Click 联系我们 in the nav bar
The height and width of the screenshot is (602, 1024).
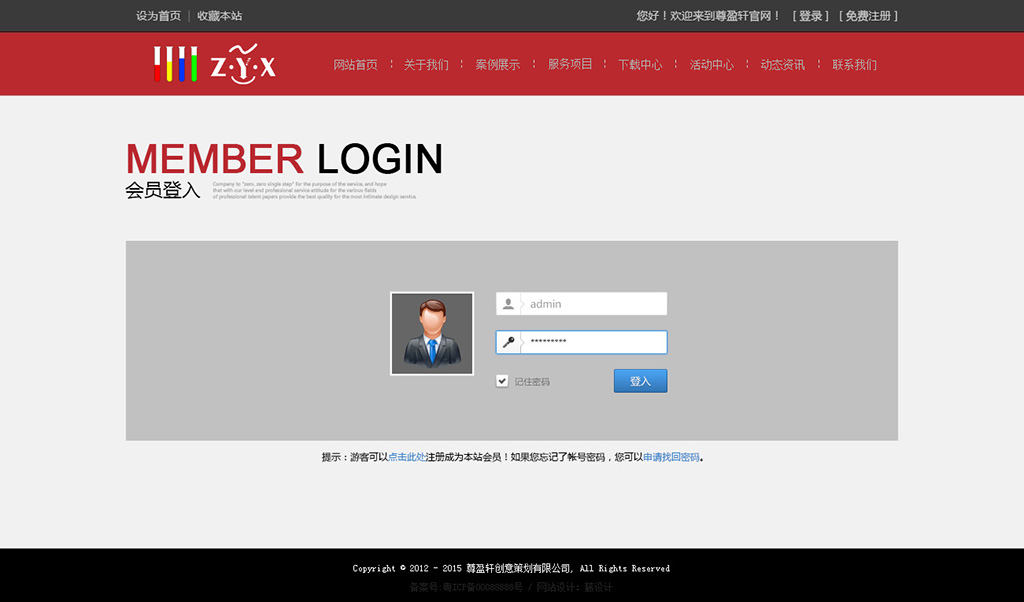854,65
